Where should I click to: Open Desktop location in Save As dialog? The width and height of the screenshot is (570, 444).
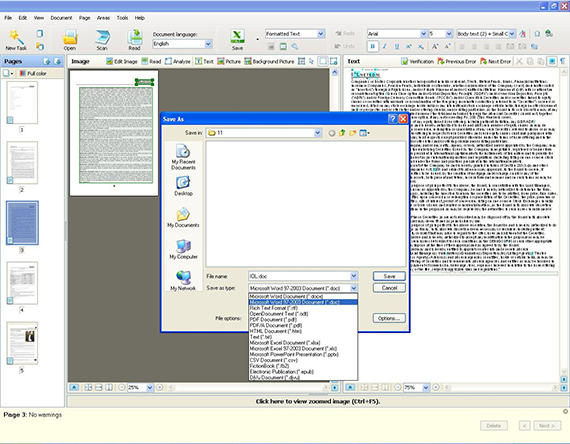pos(183,186)
